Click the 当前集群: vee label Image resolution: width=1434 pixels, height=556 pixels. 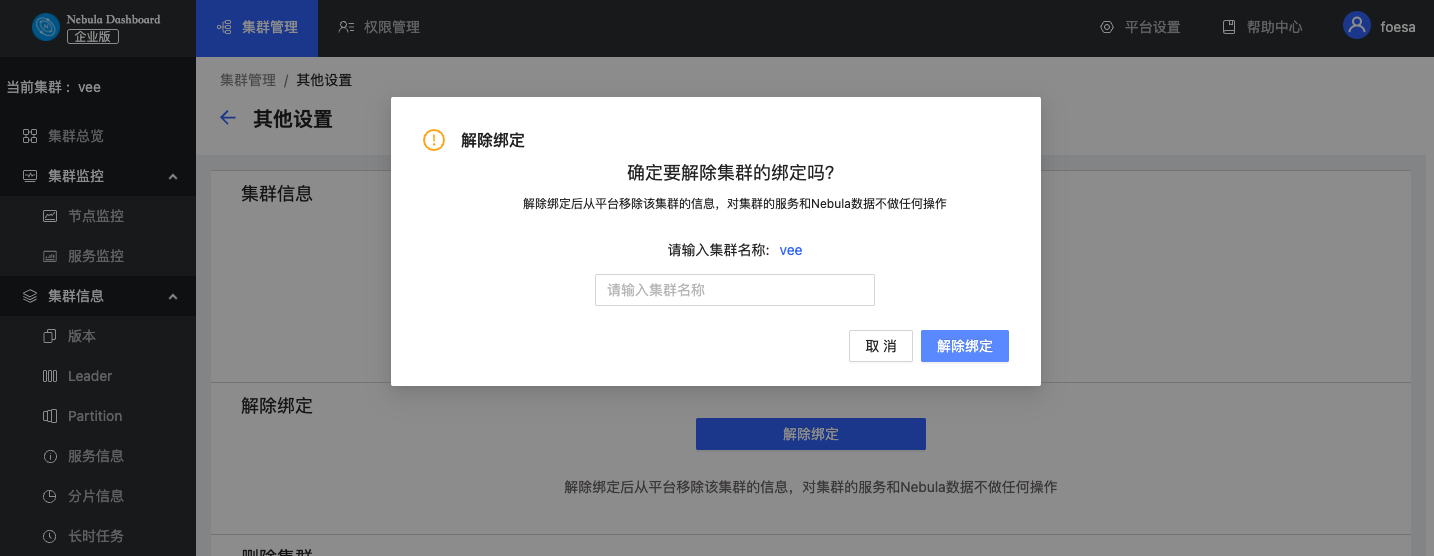point(54,87)
